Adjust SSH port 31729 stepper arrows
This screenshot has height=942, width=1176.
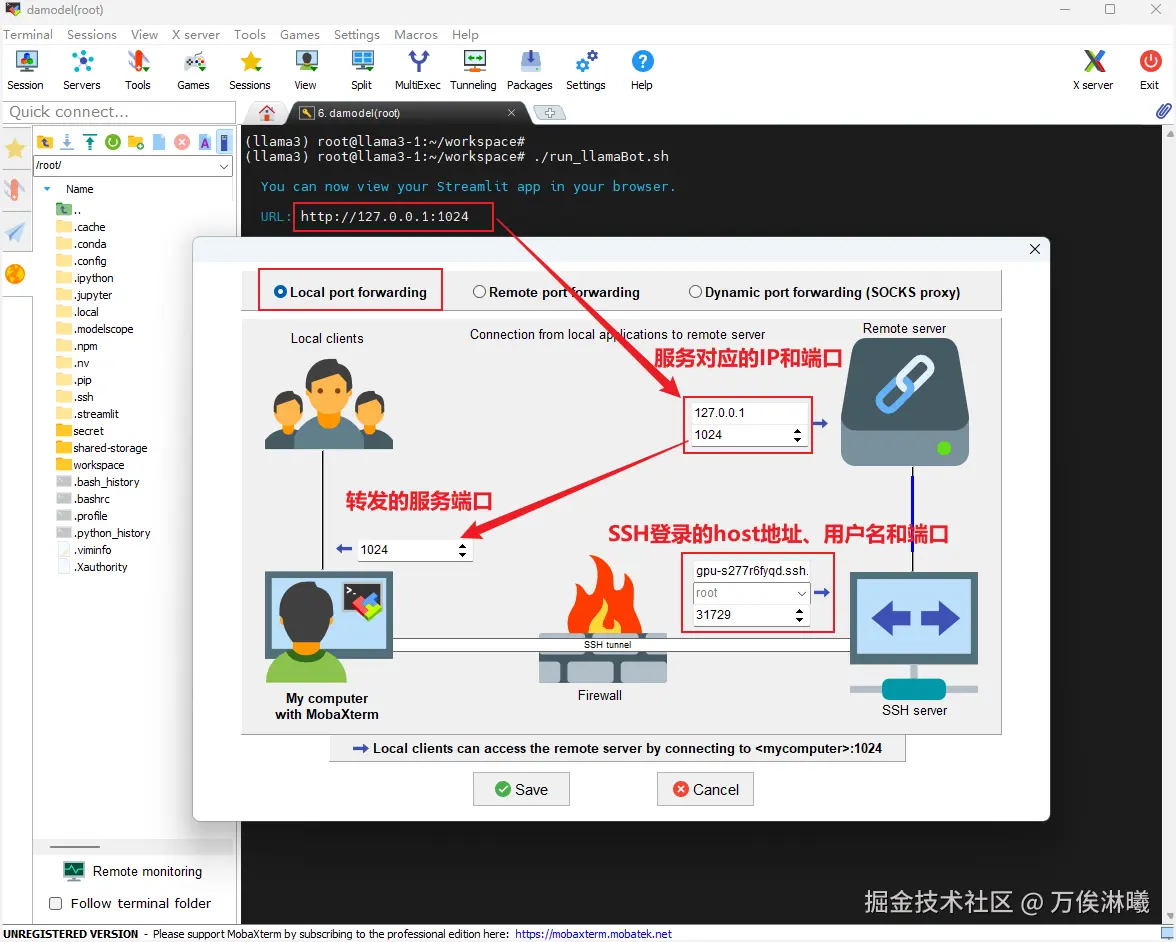point(800,615)
